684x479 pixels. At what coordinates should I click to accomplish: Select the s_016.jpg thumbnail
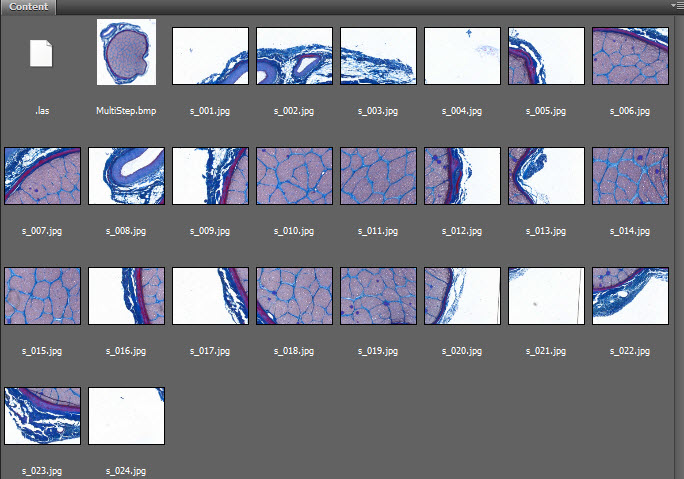(x=127, y=296)
